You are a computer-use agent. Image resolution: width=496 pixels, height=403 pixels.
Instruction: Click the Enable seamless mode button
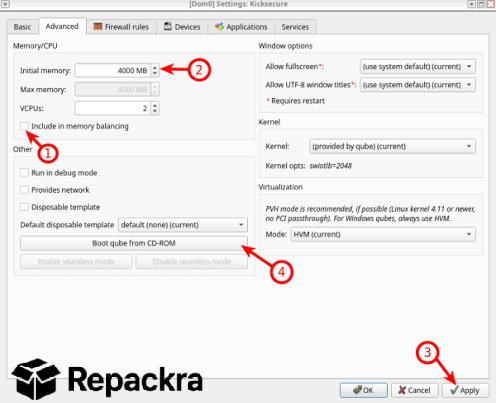[76, 261]
